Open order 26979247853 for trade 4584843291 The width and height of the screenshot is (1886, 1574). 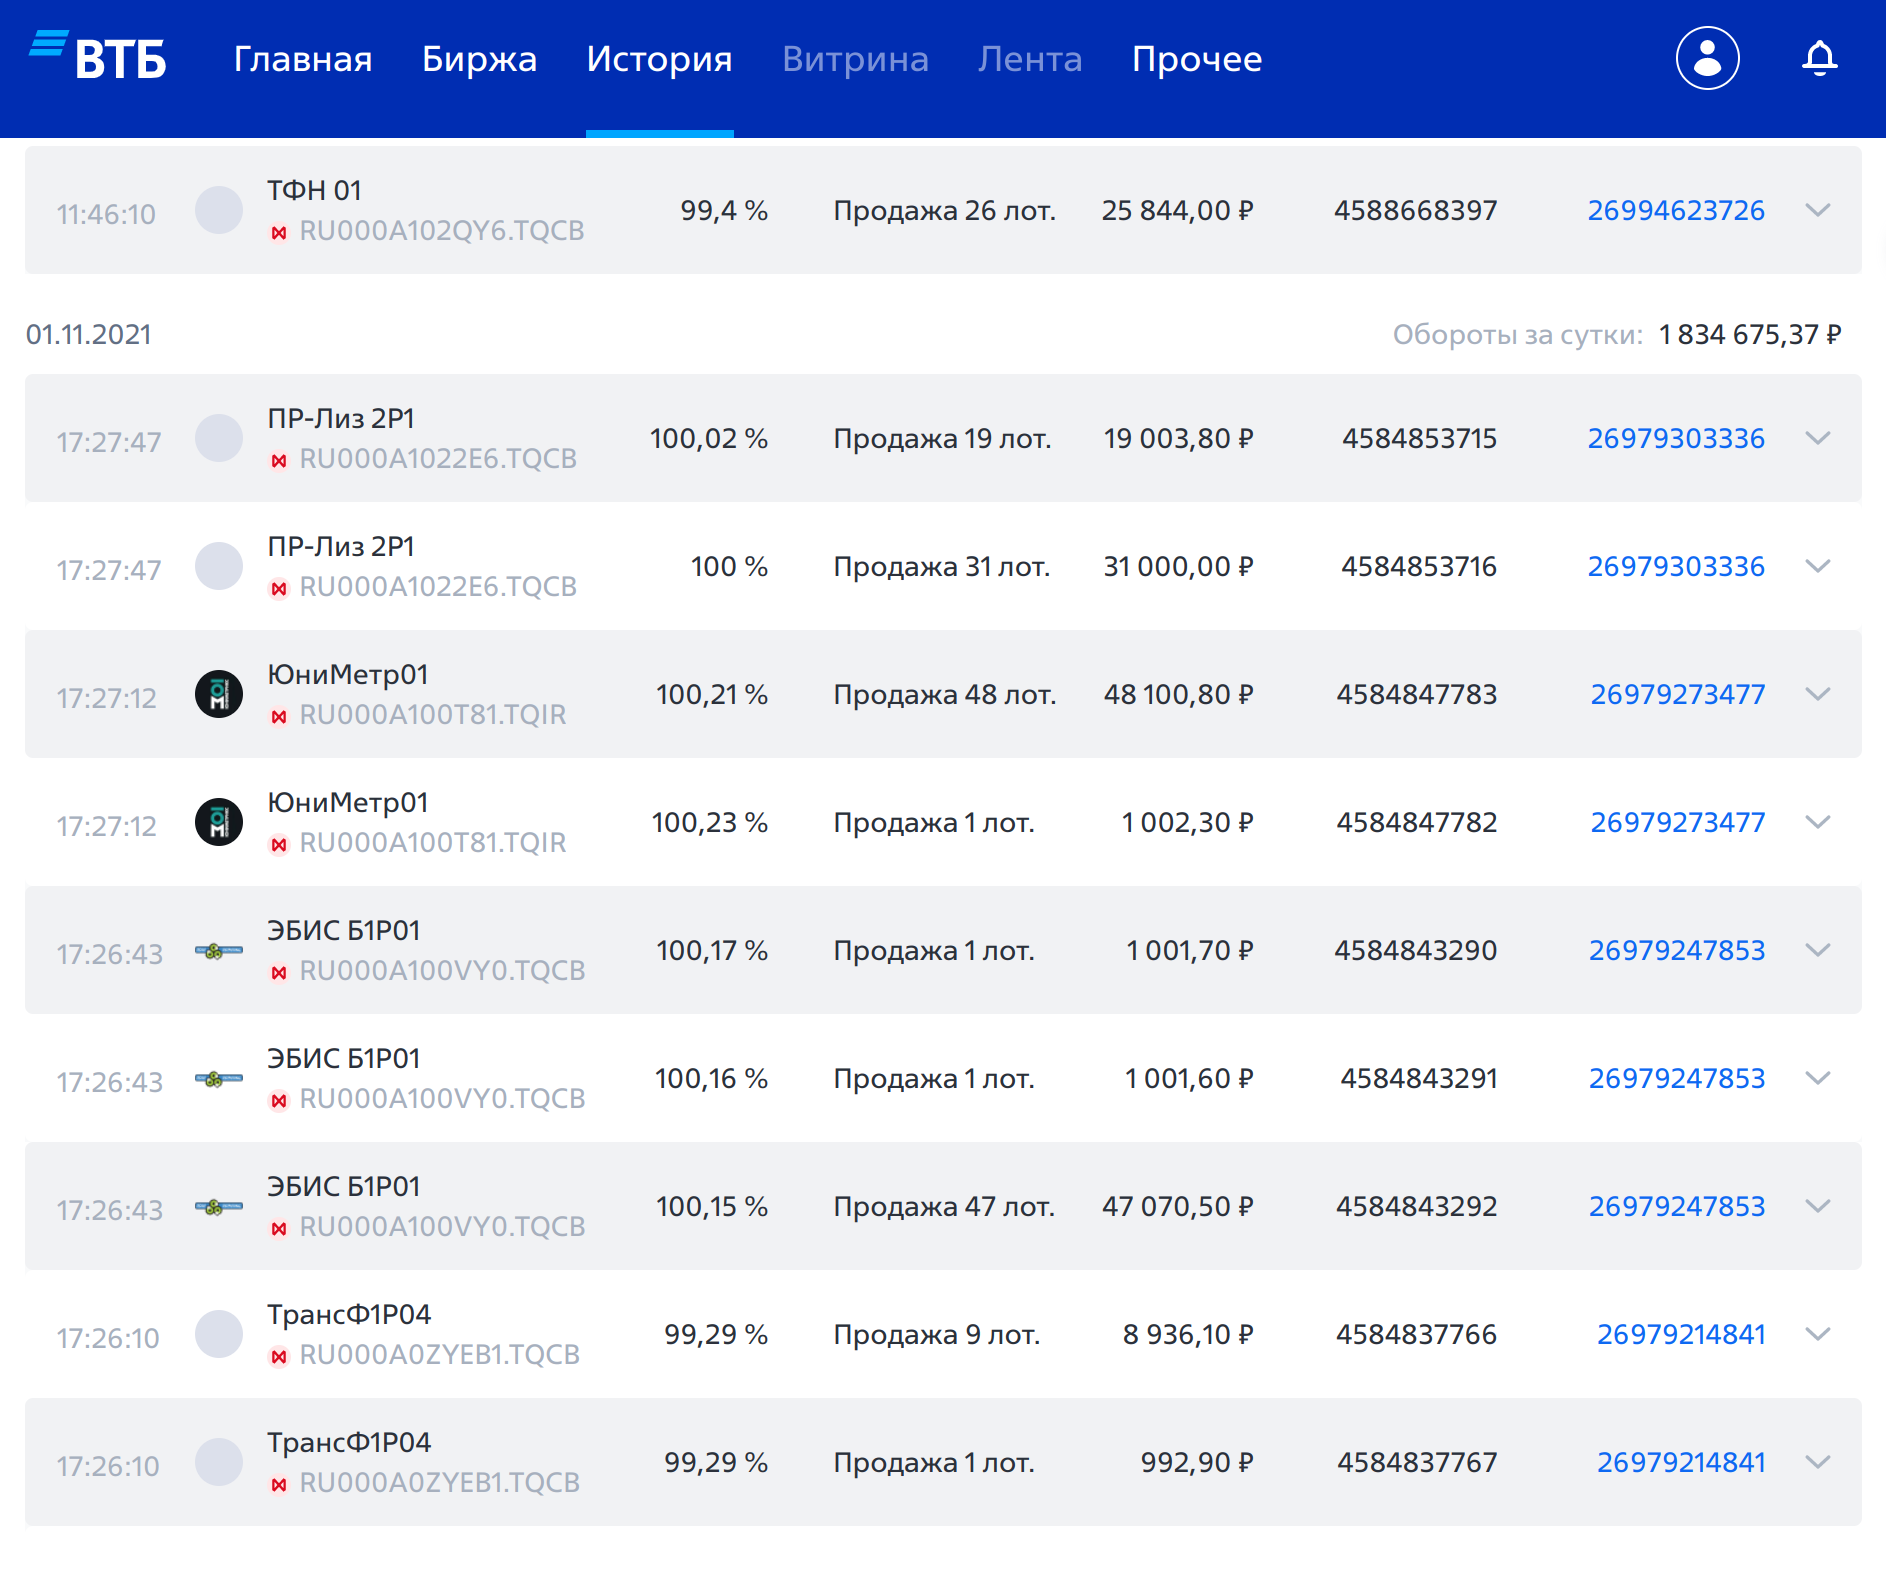(1677, 1078)
